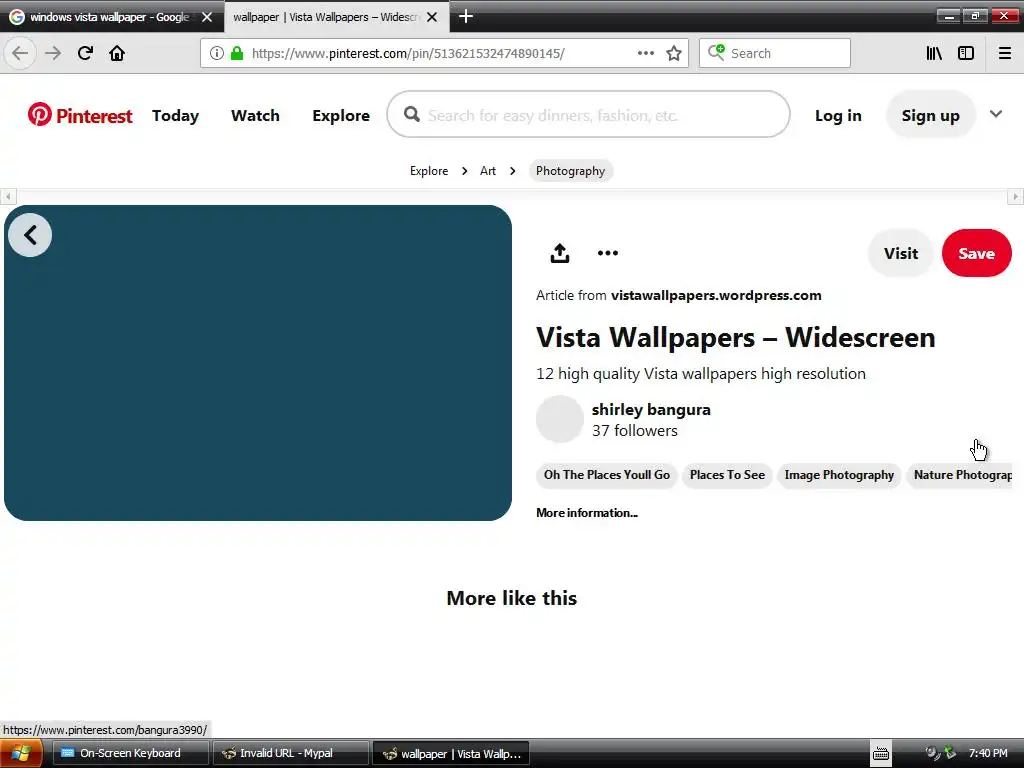The width and height of the screenshot is (1024, 768).
Task: Open the browser home page
Action: click(x=117, y=53)
